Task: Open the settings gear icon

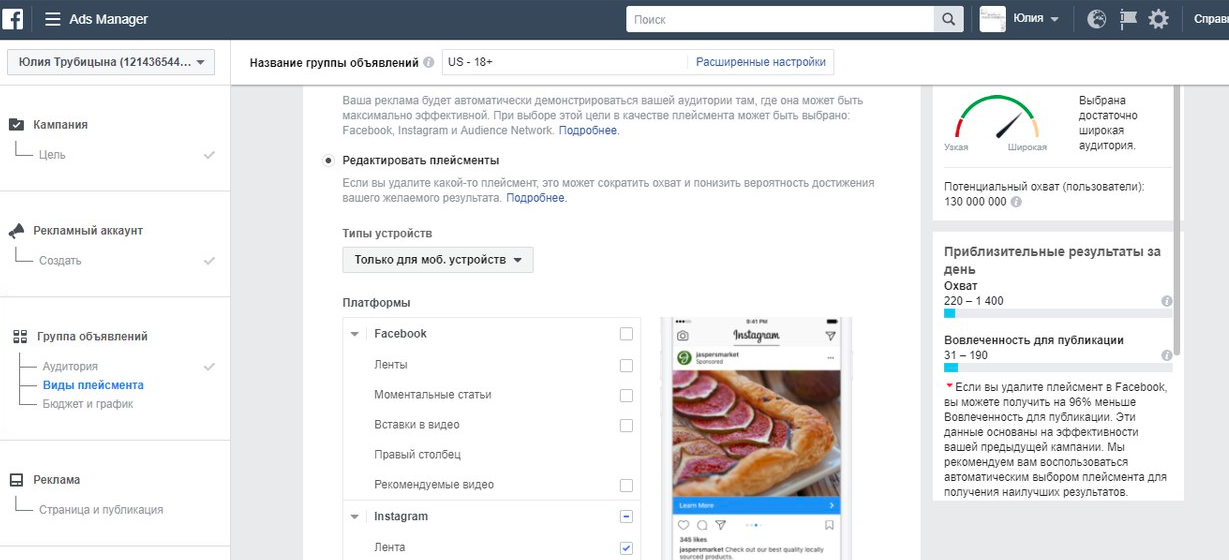Action: [1158, 19]
